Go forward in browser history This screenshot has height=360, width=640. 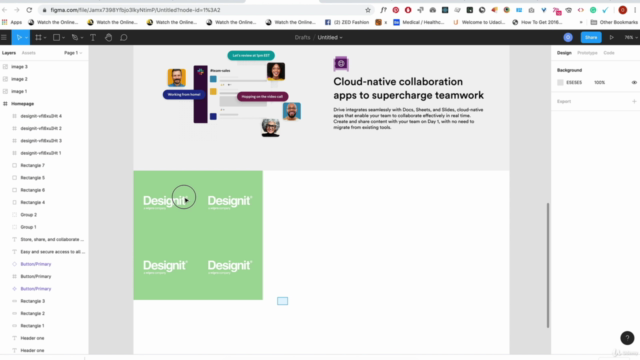[17, 10]
